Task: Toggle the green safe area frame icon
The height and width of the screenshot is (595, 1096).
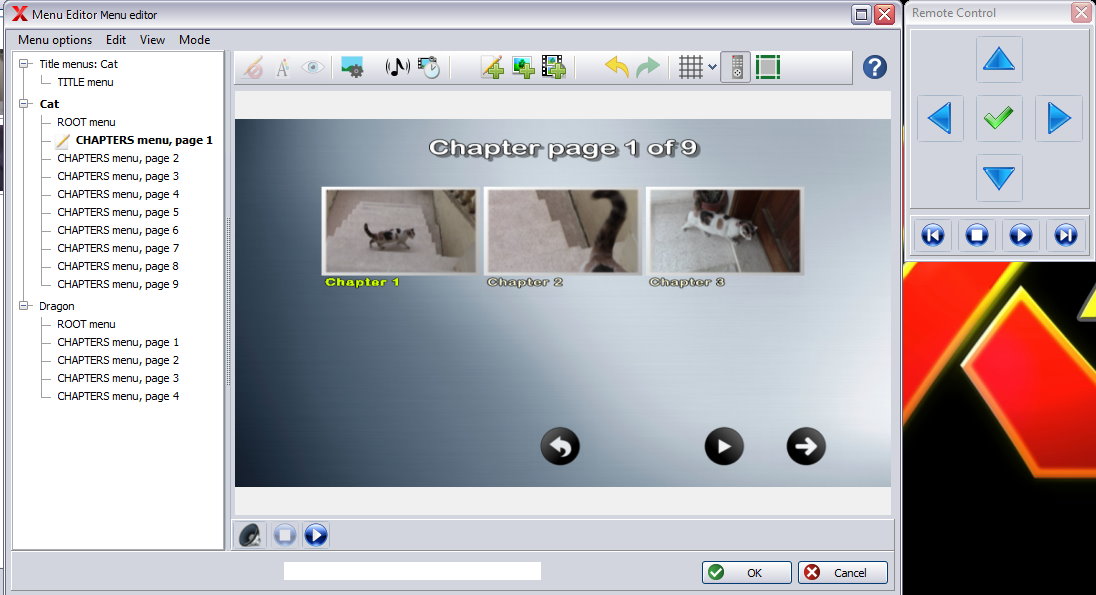Action: tap(767, 67)
